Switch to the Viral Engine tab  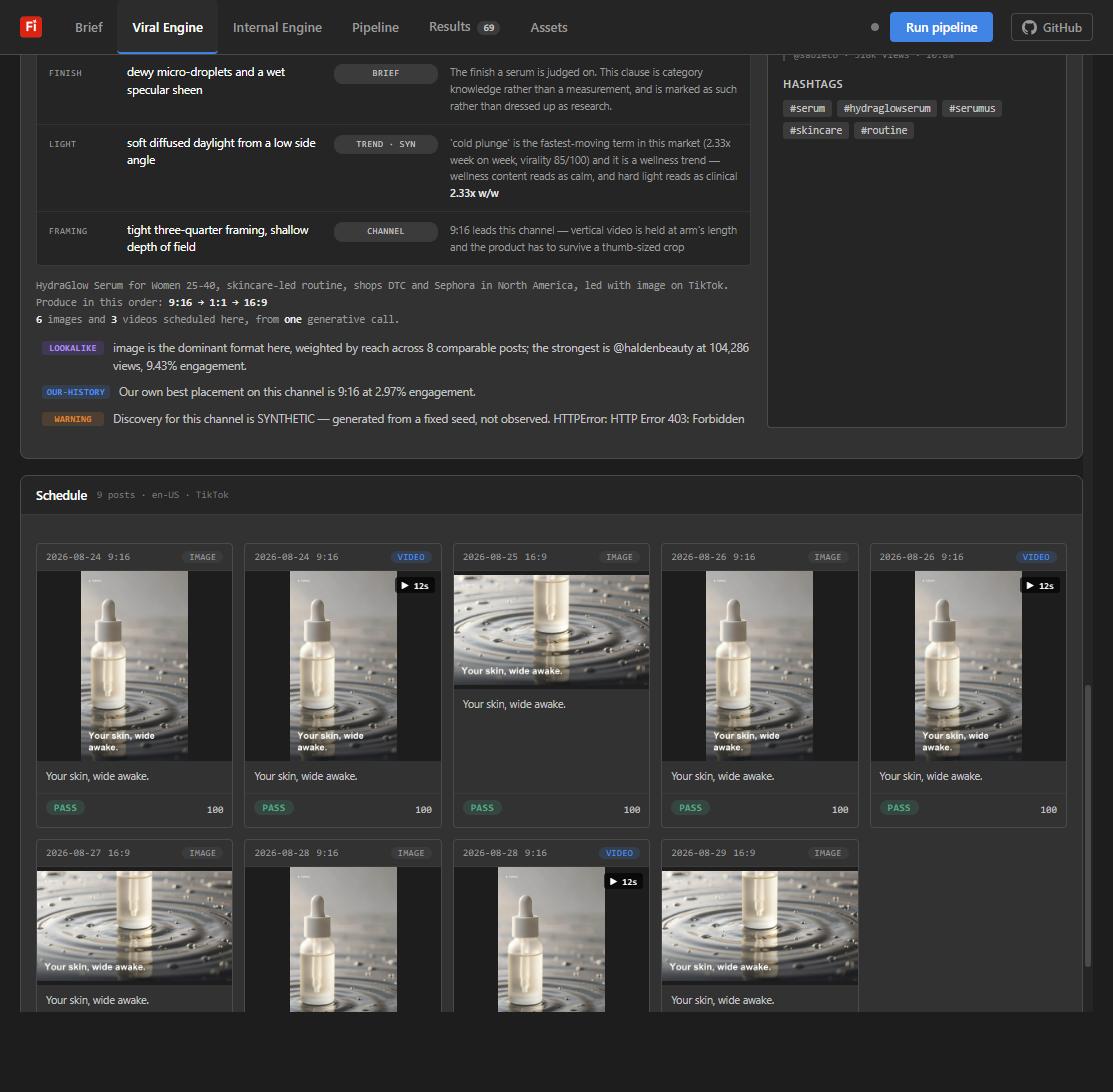pos(168,27)
